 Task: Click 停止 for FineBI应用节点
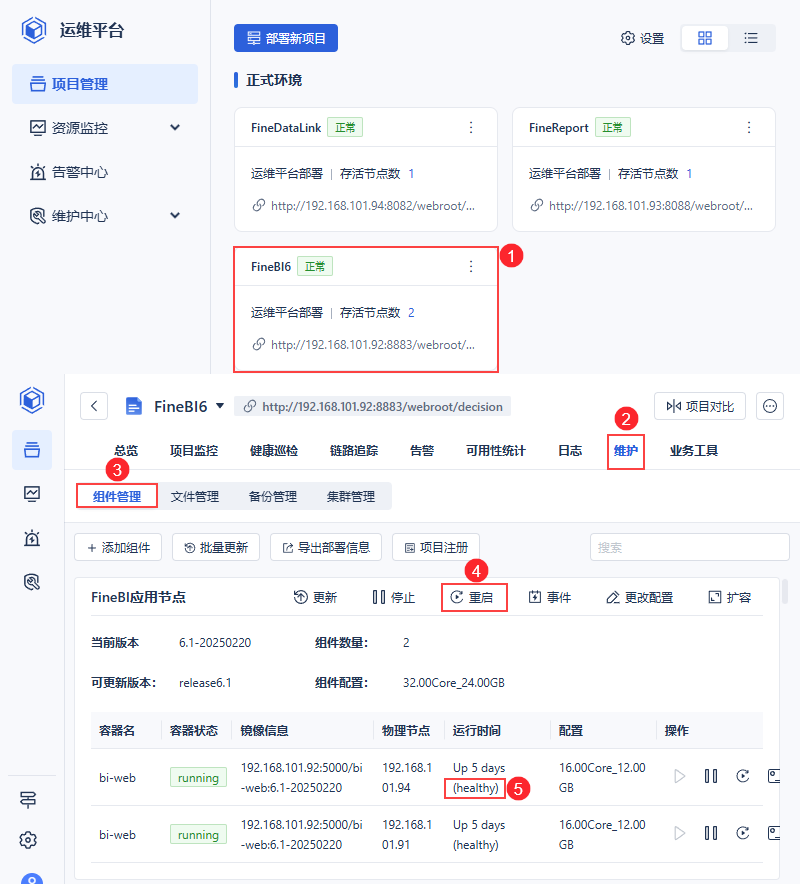(394, 598)
